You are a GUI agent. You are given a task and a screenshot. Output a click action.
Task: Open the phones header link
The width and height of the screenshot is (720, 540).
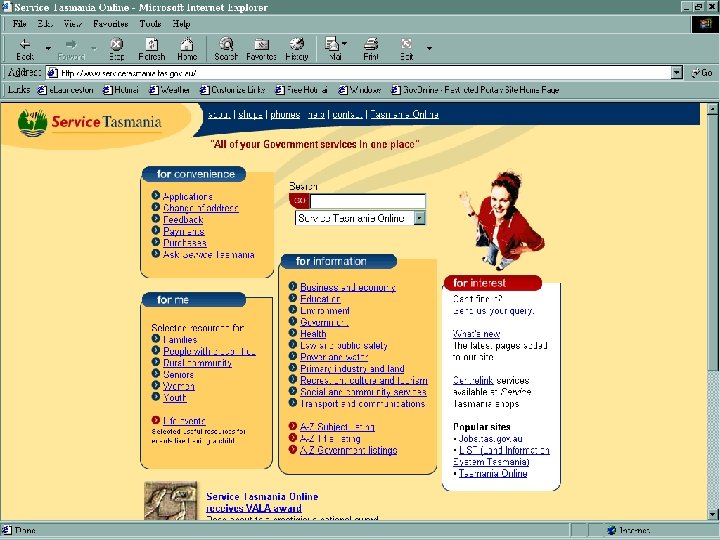285,114
